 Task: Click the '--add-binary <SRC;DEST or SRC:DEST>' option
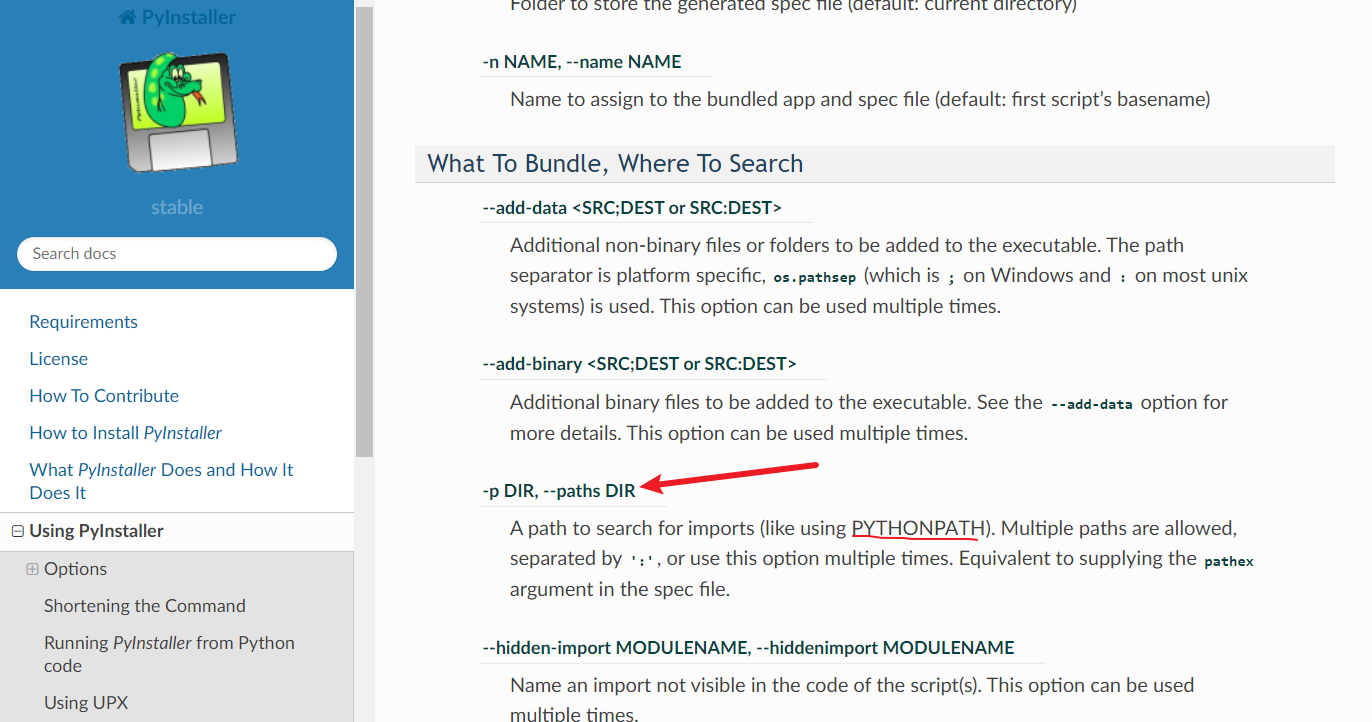click(x=639, y=364)
